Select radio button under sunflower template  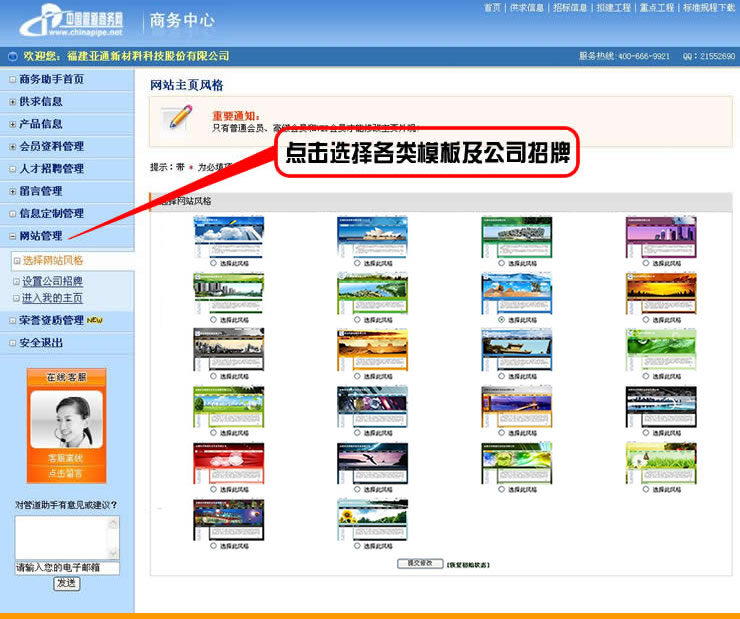pos(358,547)
